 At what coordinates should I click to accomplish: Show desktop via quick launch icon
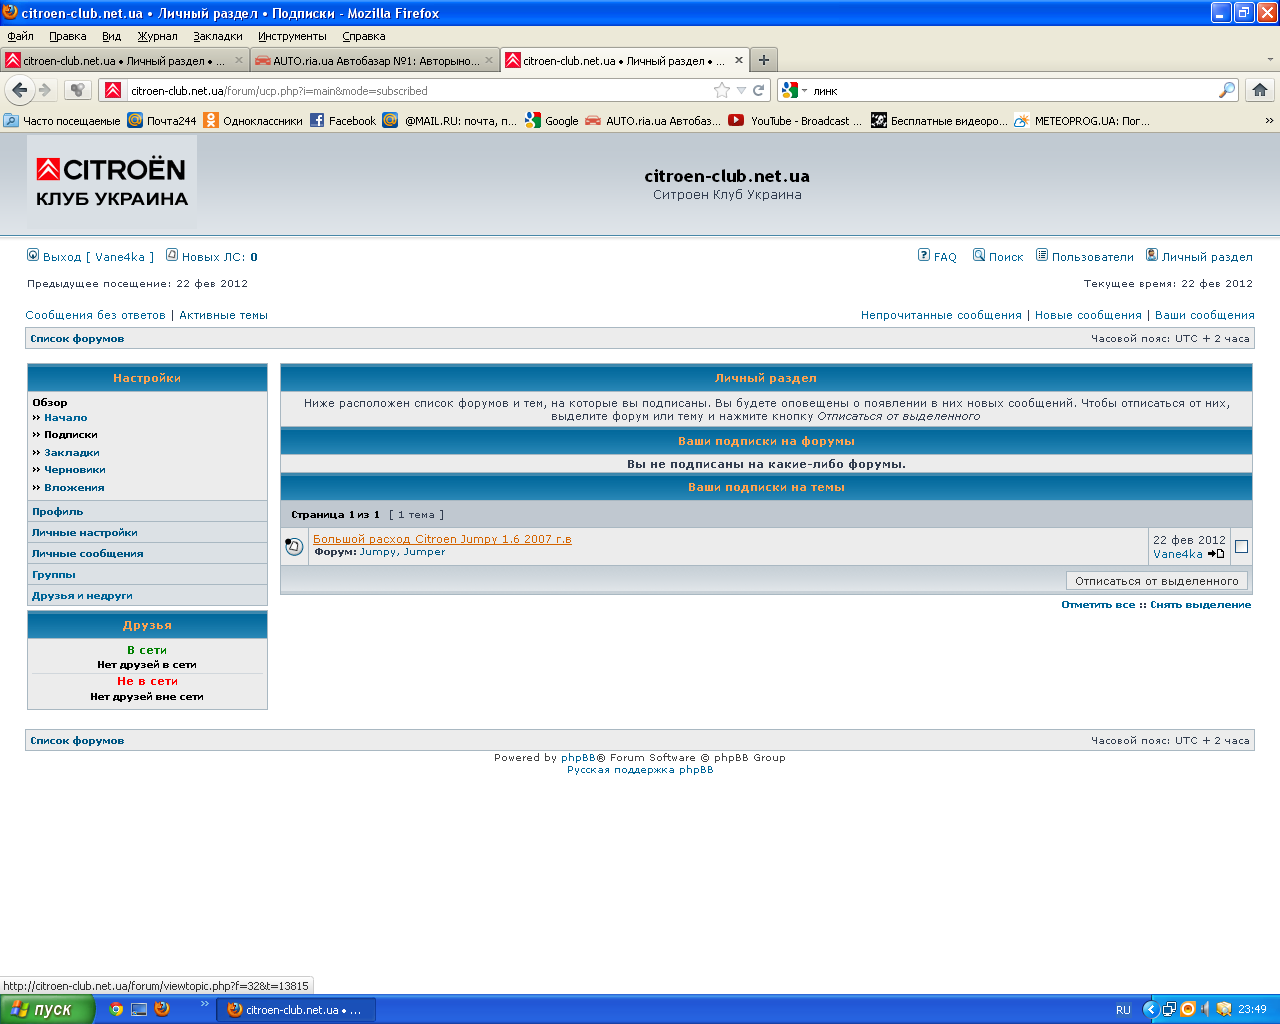coord(139,1009)
